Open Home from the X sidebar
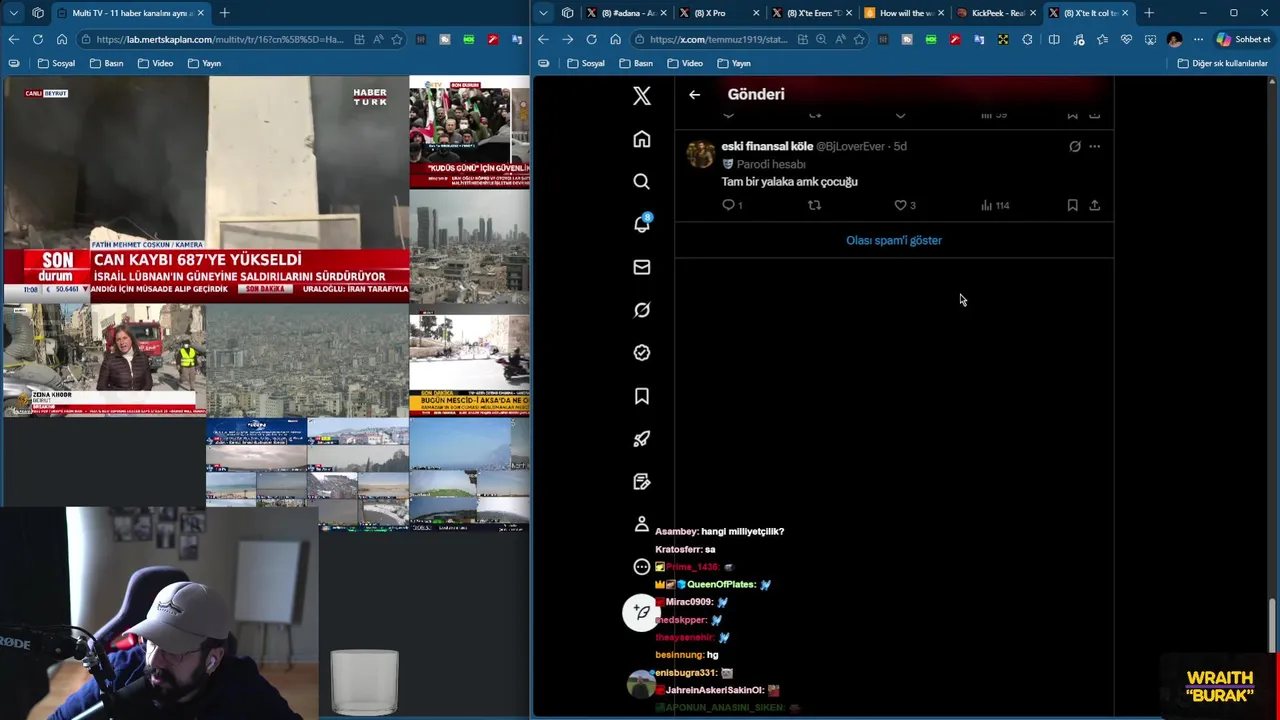 642,139
